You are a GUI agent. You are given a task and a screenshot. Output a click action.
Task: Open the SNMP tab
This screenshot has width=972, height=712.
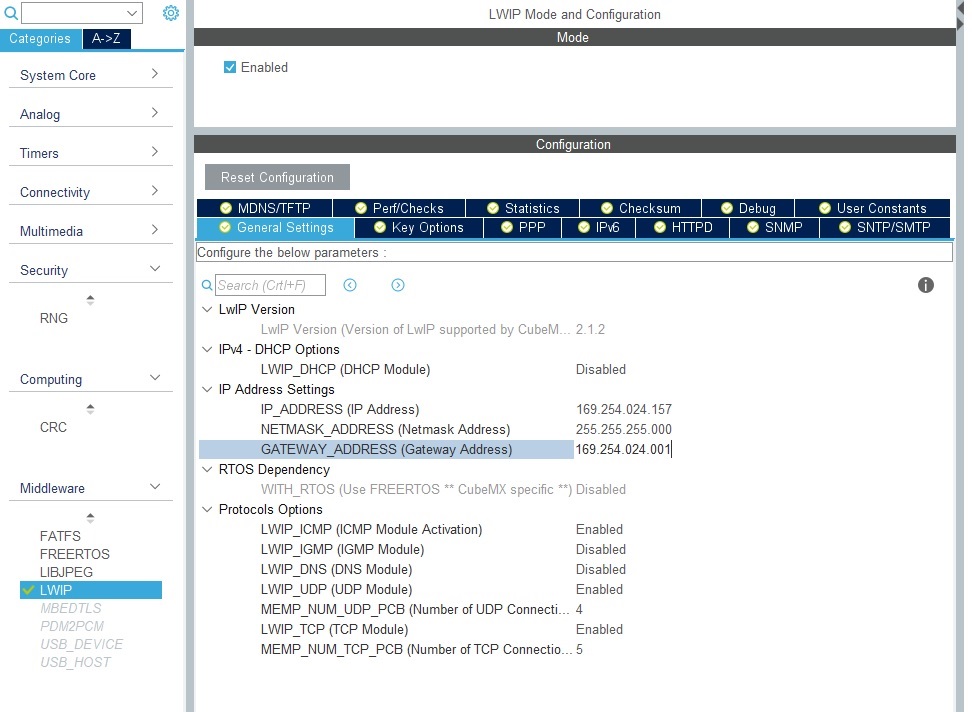[x=774, y=227]
